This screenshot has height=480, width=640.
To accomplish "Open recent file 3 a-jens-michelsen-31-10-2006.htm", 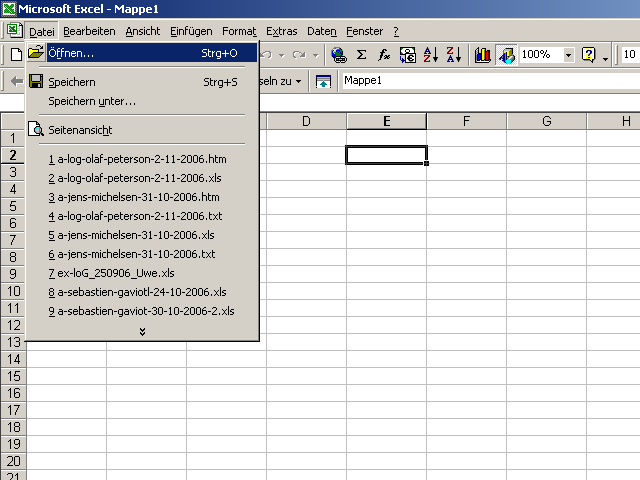I will point(142,197).
